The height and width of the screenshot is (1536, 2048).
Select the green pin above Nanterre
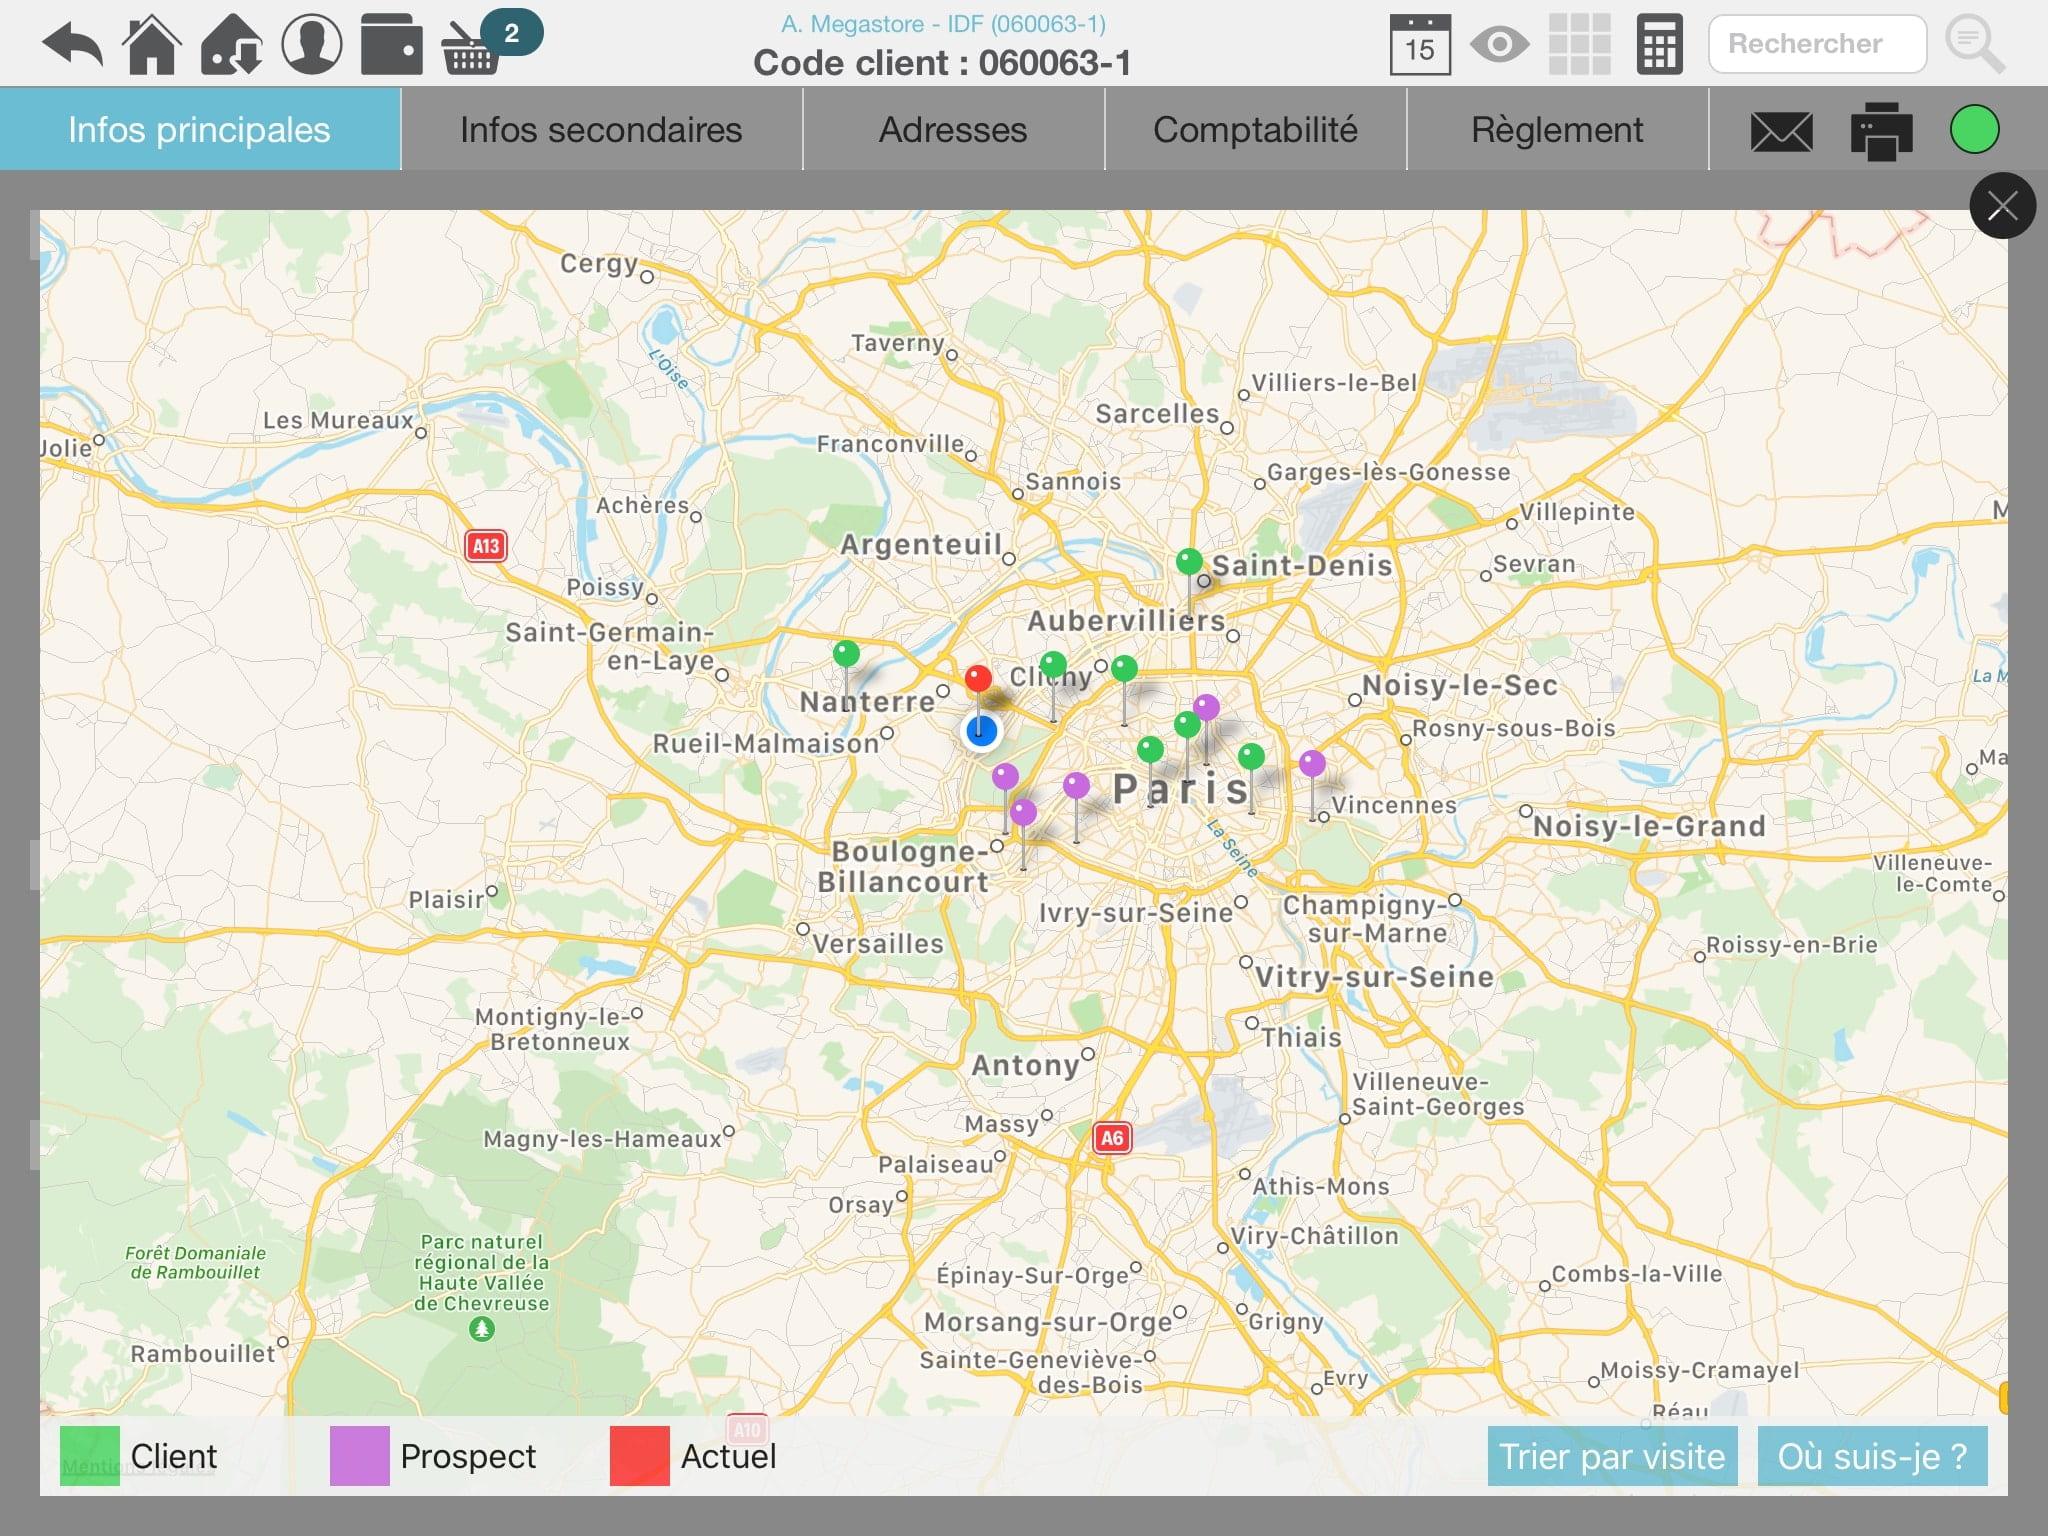846,655
